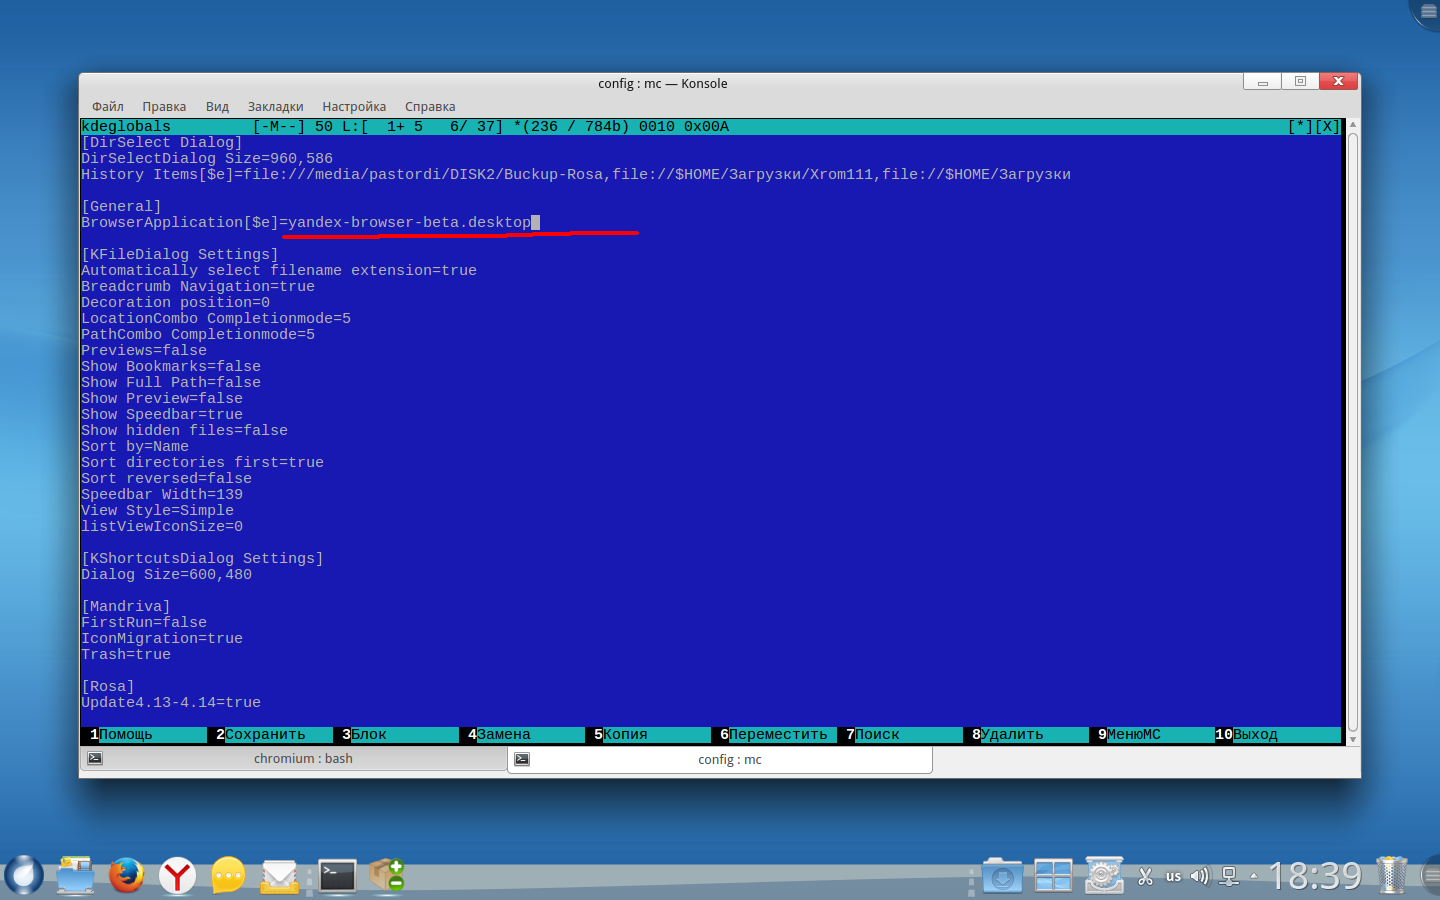Click the [X] close editor button

coord(1327,127)
